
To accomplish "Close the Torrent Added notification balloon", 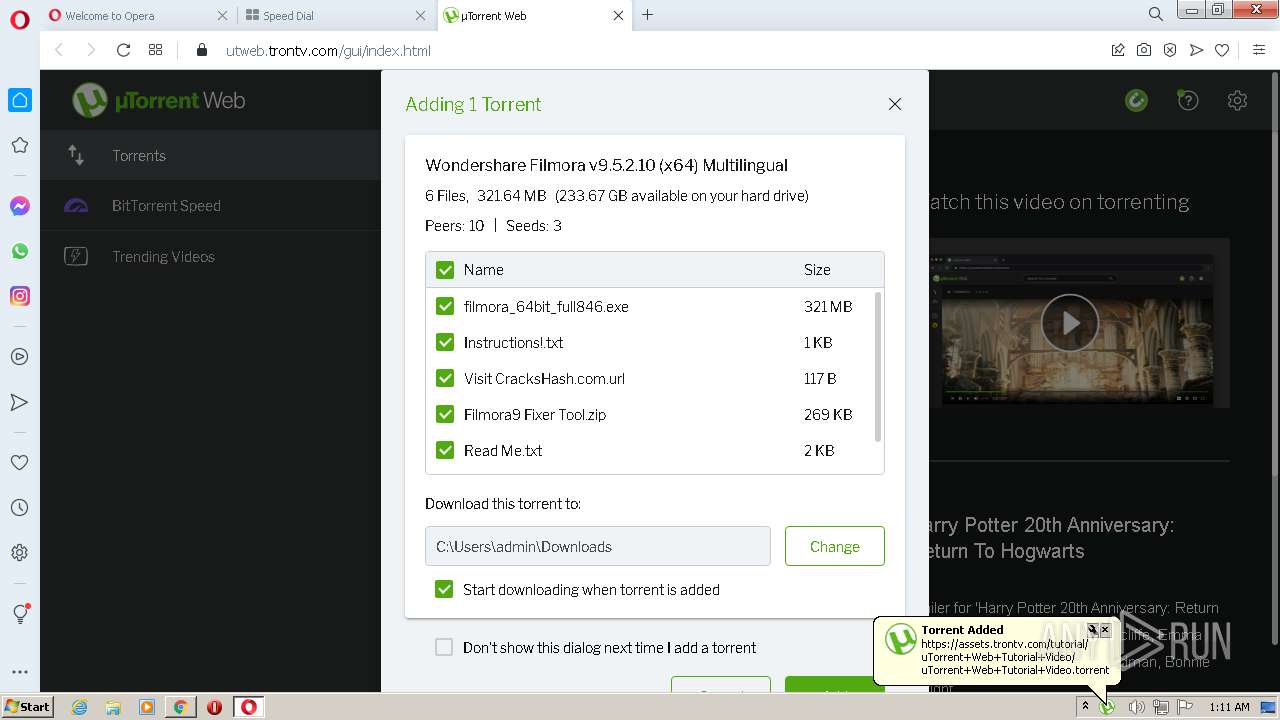I will tap(1105, 630).
